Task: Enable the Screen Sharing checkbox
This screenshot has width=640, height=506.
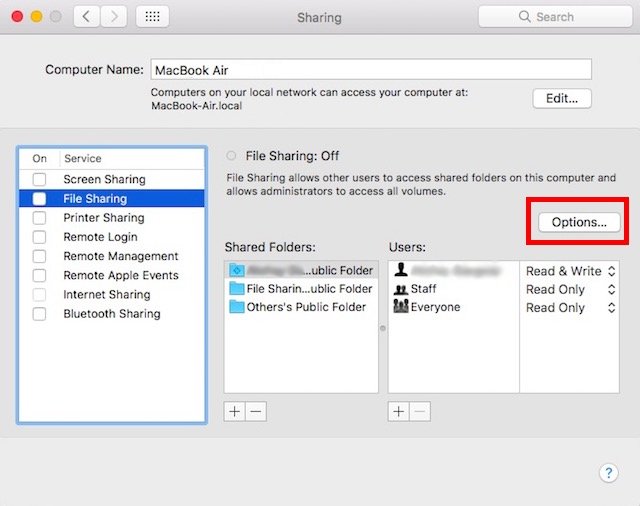Action: point(39,180)
